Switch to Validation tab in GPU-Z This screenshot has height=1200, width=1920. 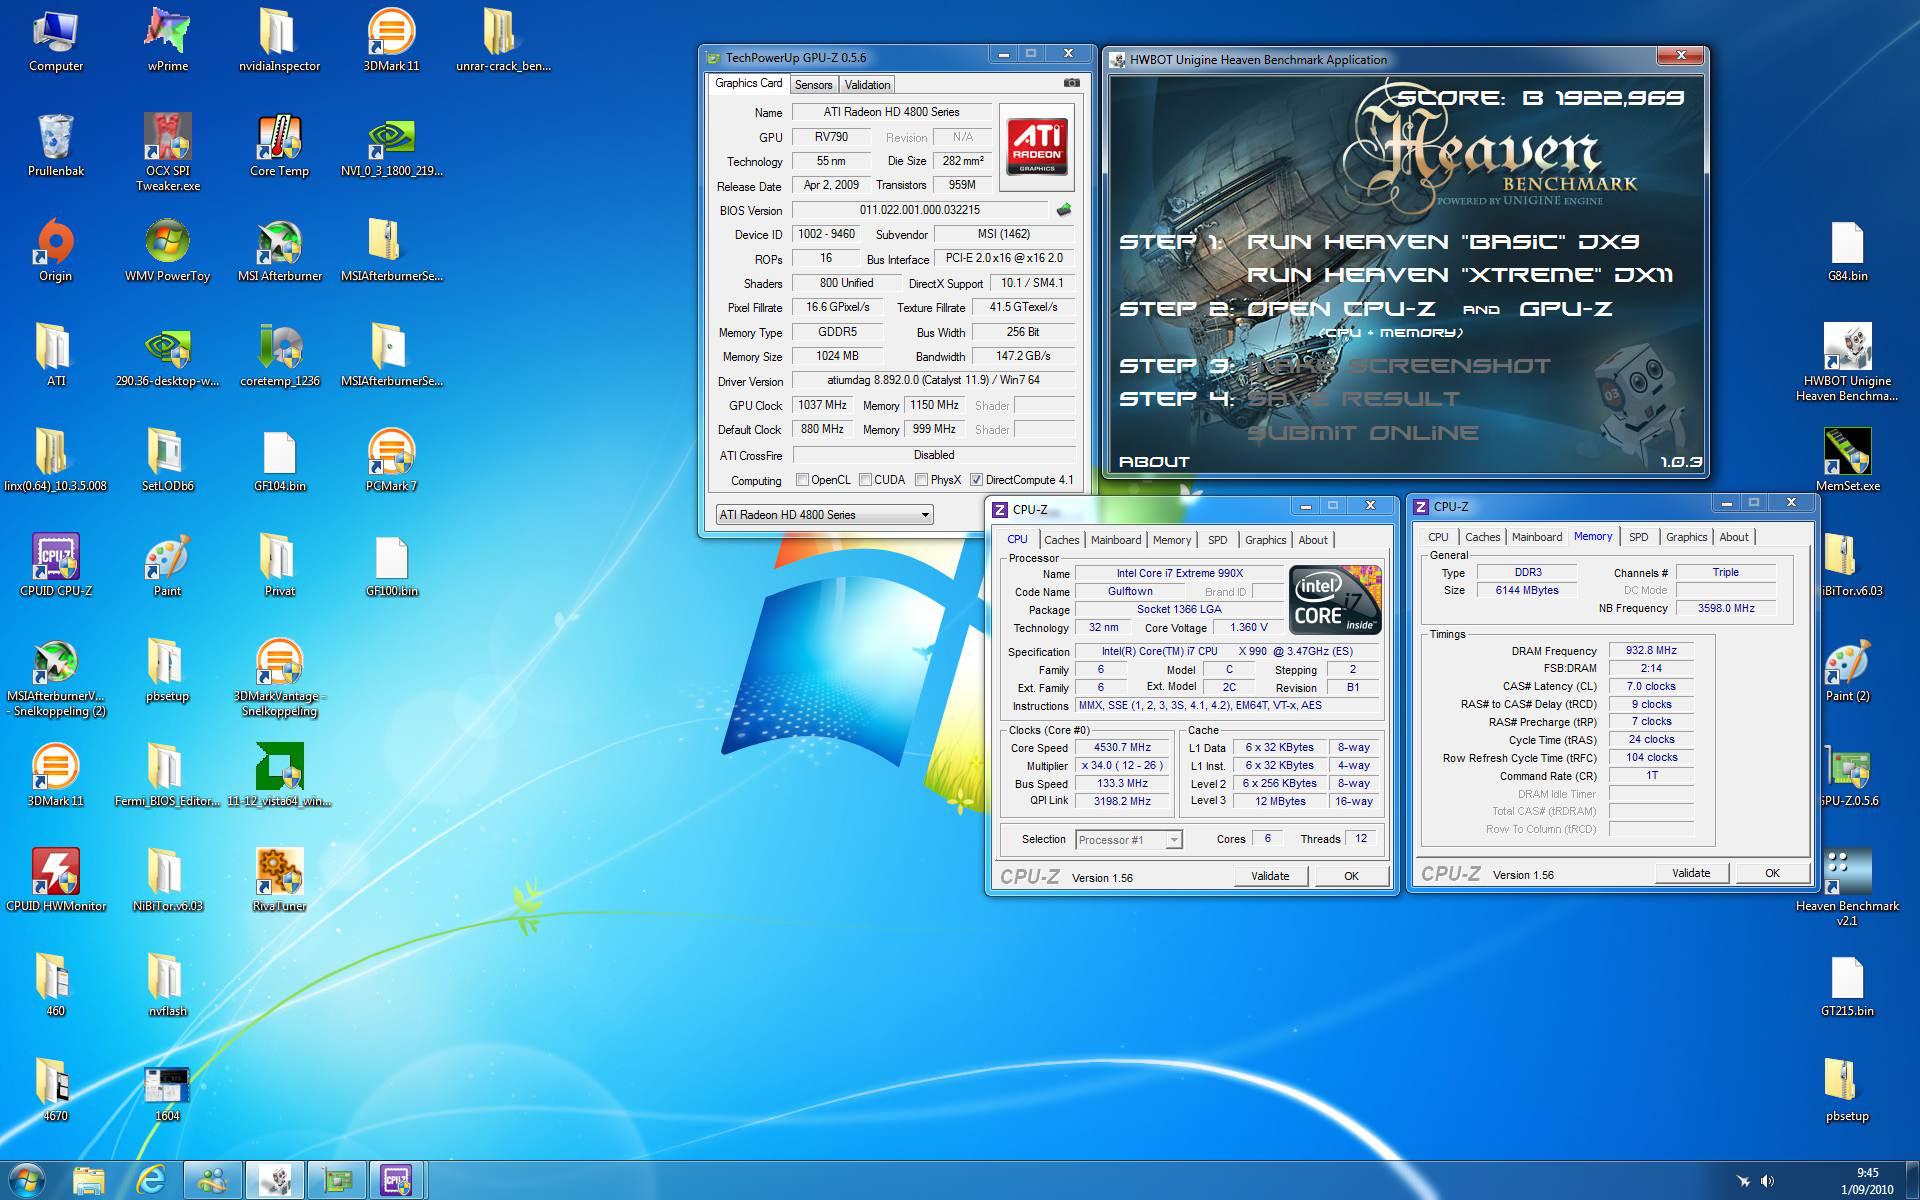click(867, 85)
